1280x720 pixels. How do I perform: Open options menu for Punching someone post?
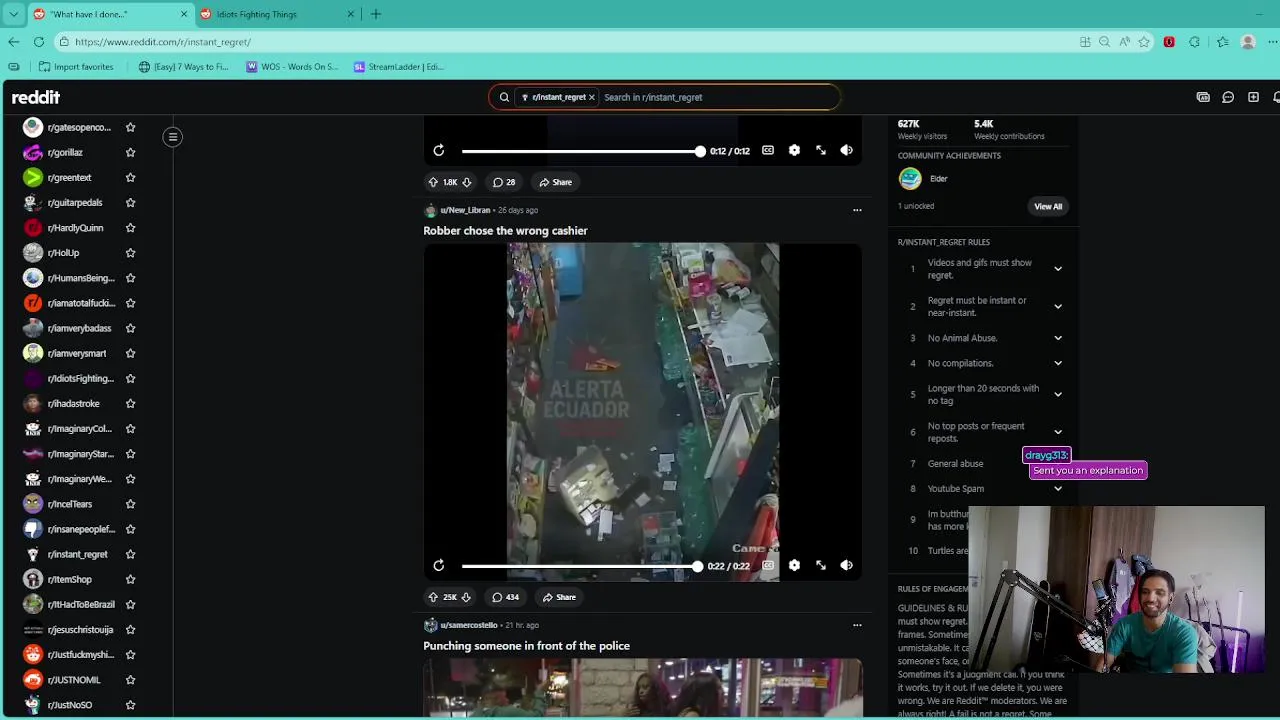(x=857, y=625)
